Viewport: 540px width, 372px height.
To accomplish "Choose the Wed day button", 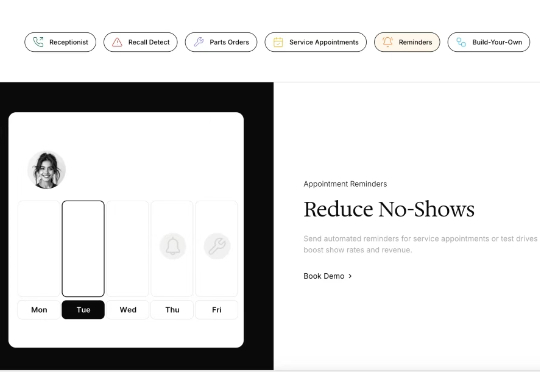I will tap(128, 310).
